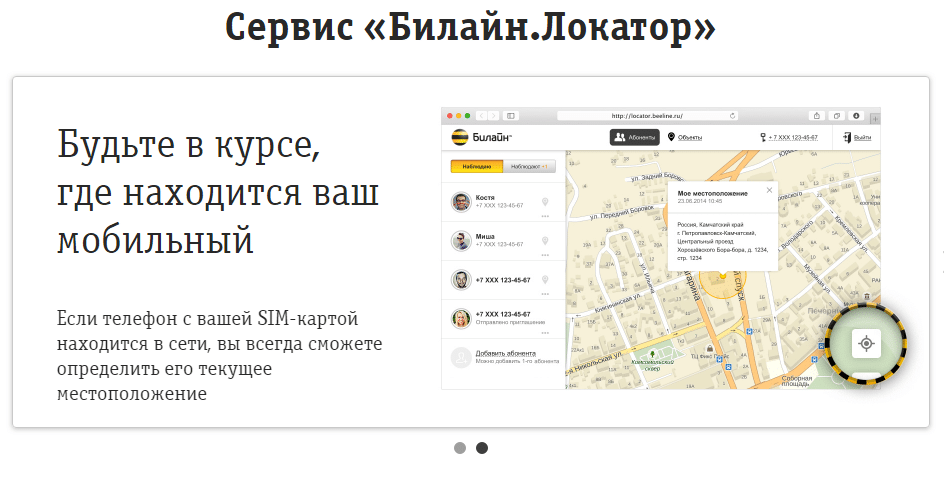Click the Объекты map pin icon
Viewport: 944px width, 480px height.
tap(671, 137)
